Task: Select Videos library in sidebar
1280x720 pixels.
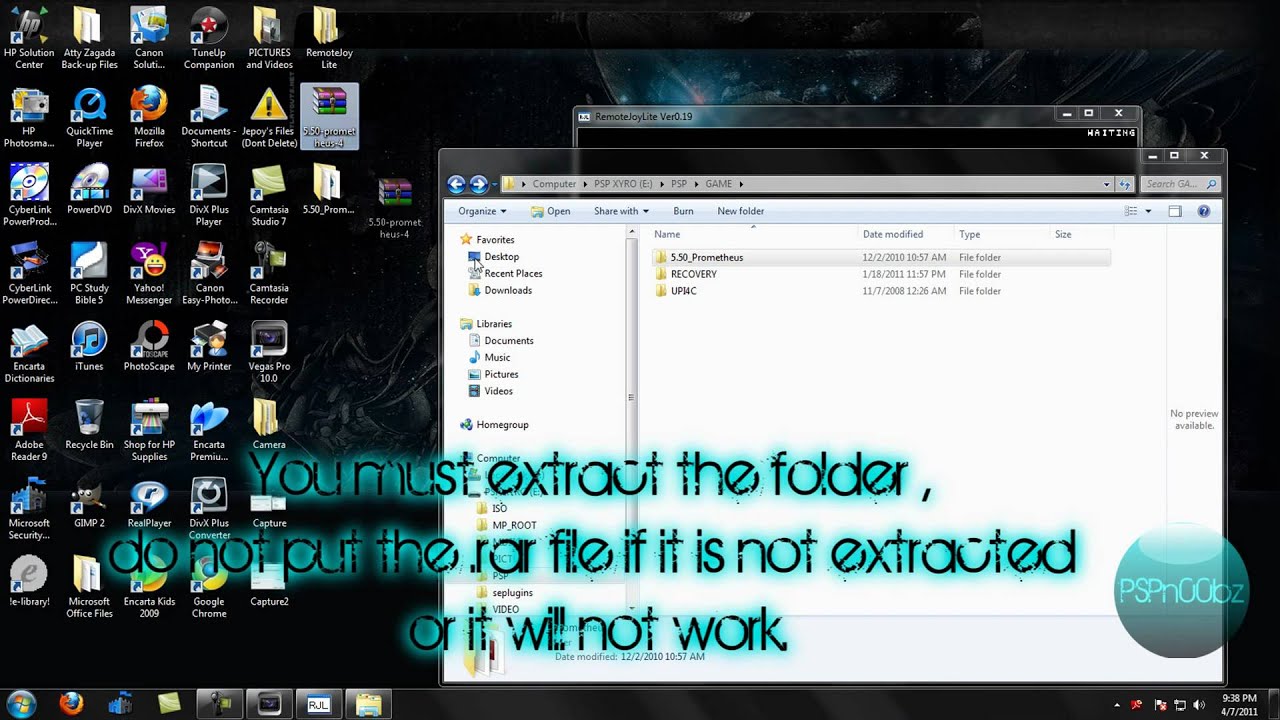Action: click(490, 391)
